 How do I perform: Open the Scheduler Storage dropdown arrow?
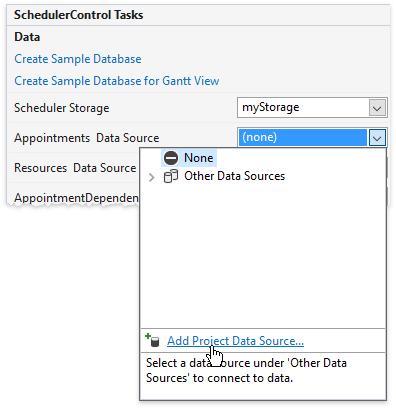coord(377,108)
